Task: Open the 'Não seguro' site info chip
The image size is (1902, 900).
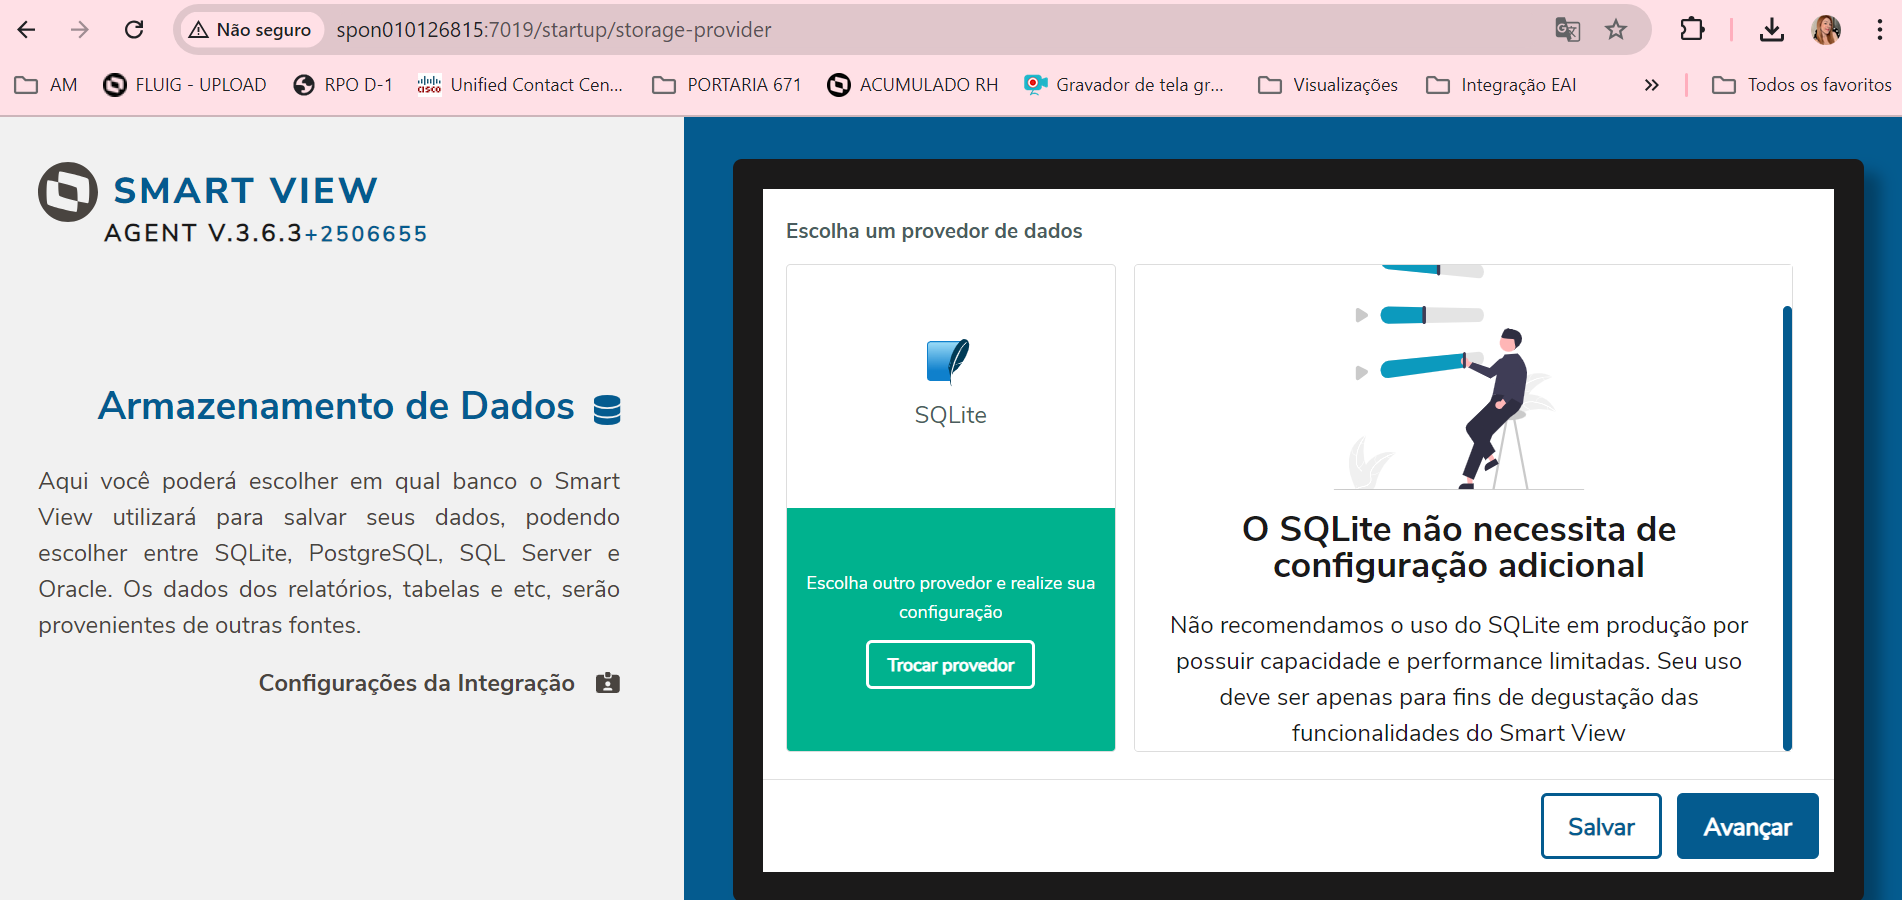Action: [x=251, y=30]
